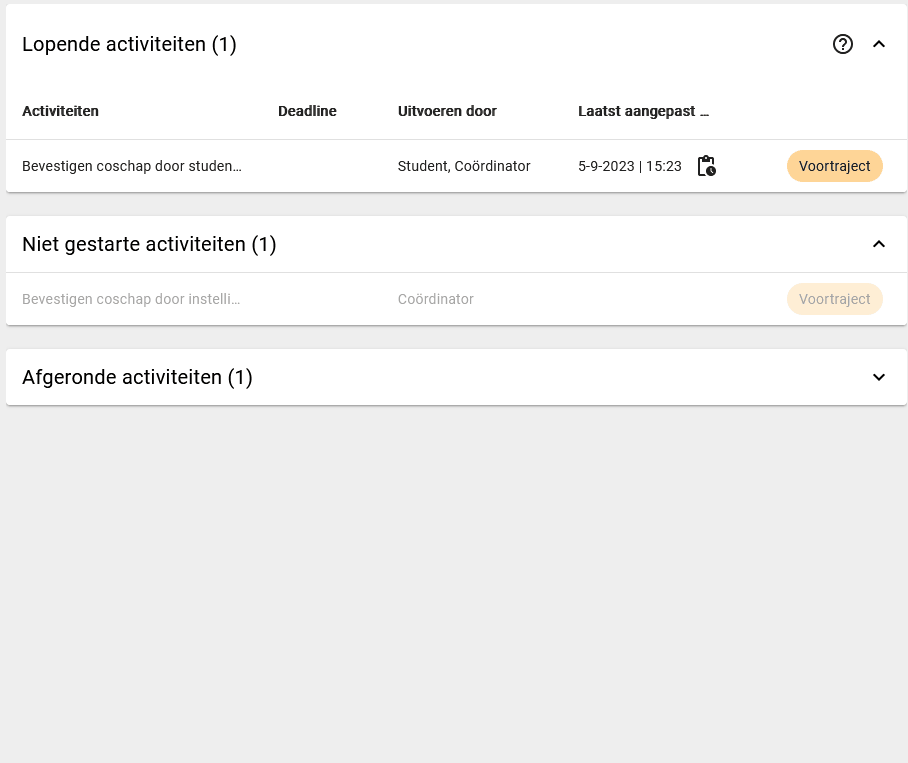Collapse the Niet gestarte activiteiten section
This screenshot has width=908, height=763.
(x=879, y=243)
